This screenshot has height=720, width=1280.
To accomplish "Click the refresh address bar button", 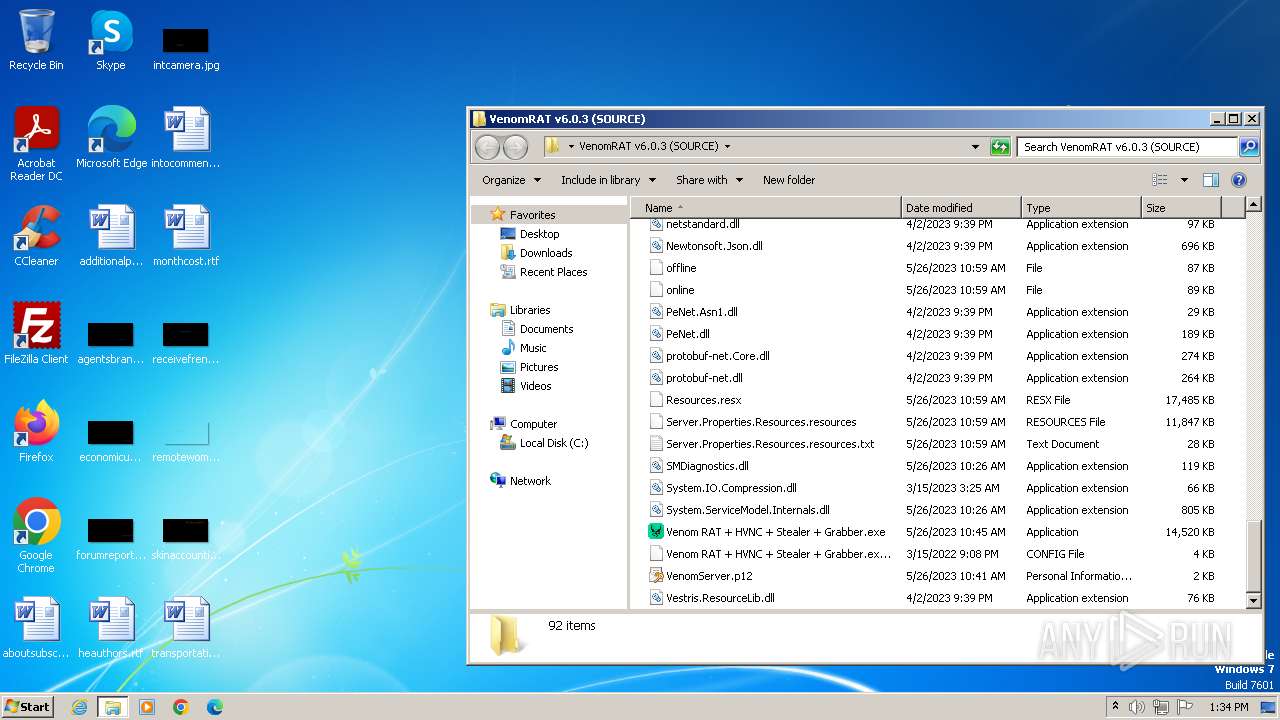I will [x=1000, y=147].
